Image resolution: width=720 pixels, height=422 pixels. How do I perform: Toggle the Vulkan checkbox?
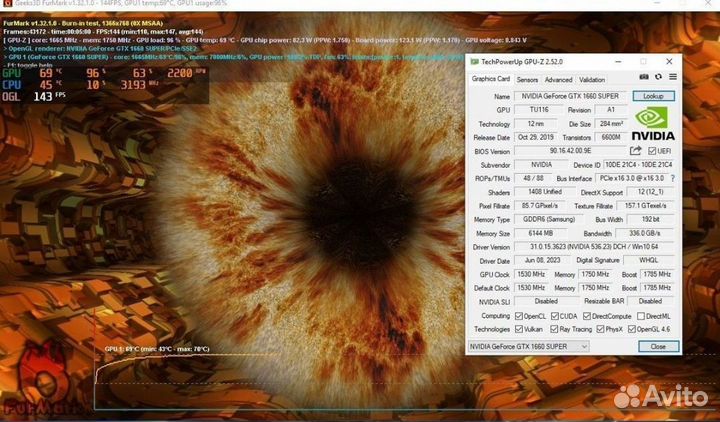click(x=519, y=329)
